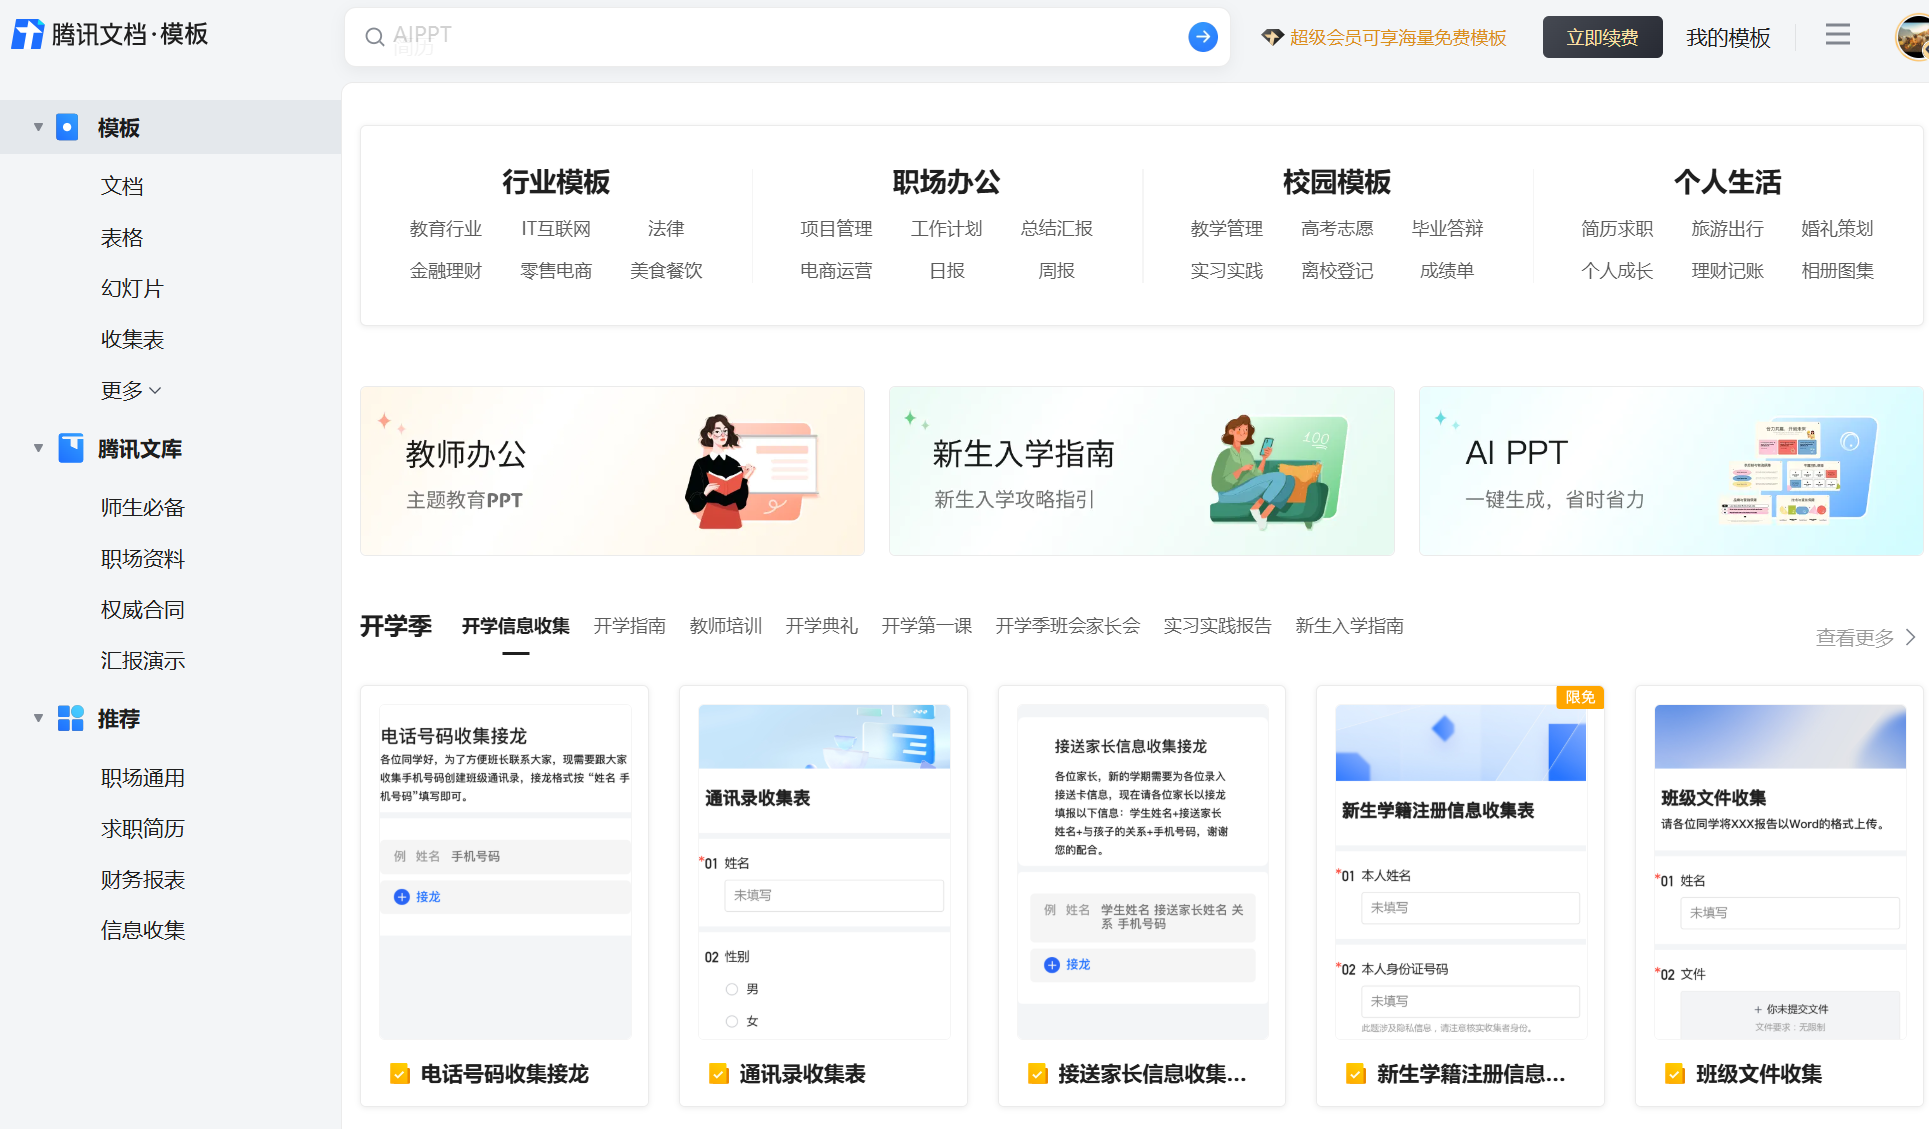Click form icon beside 电话号码收集接龙

coord(400,1074)
